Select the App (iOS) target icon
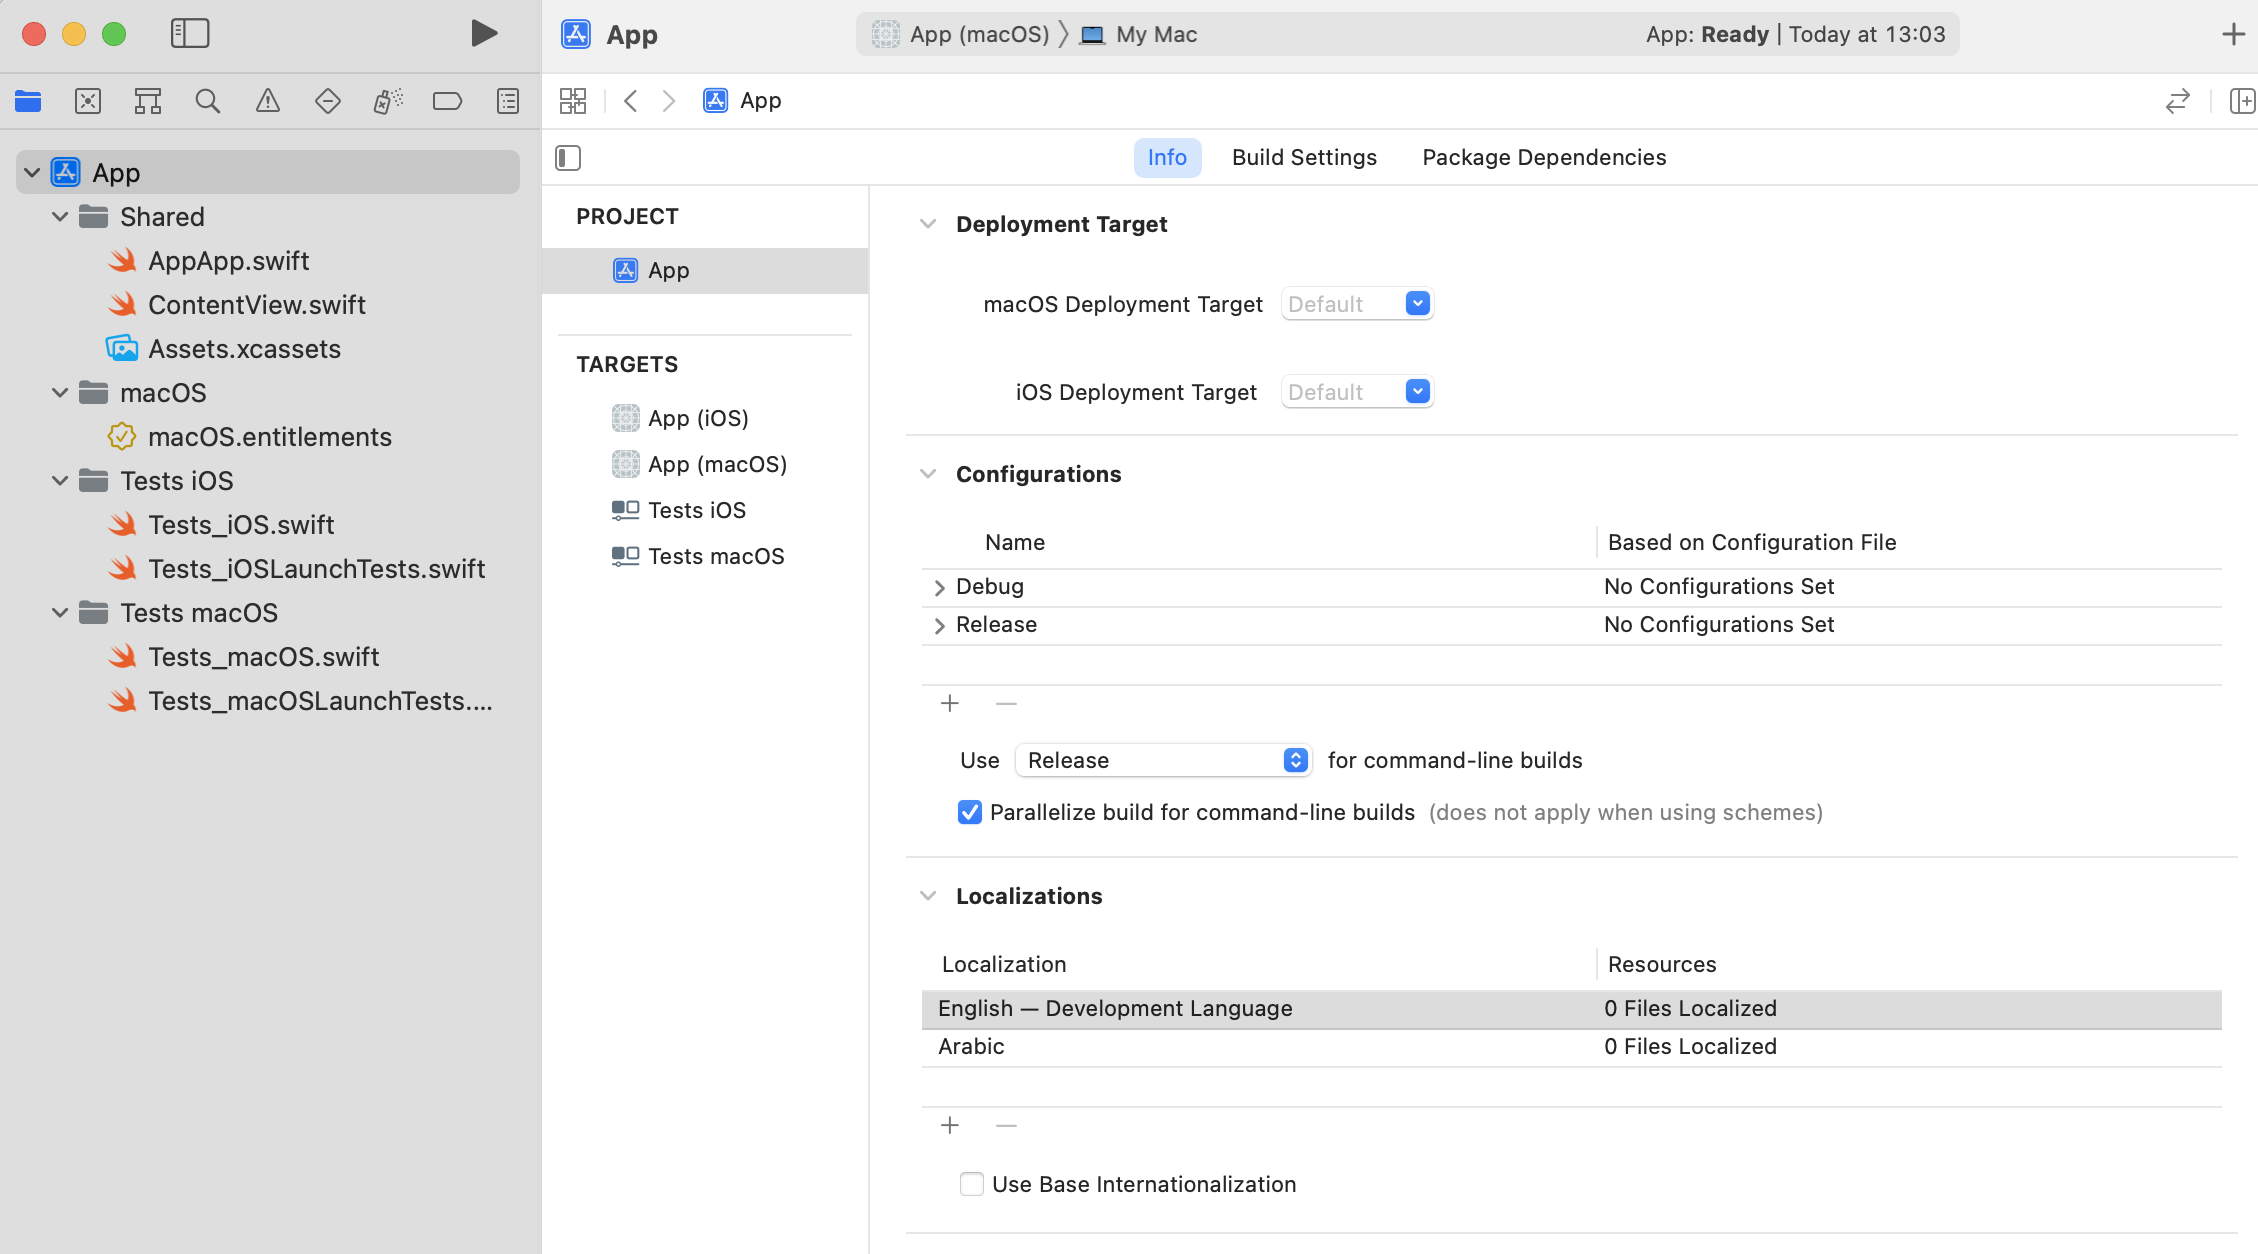Viewport: 2258px width, 1254px height. click(622, 417)
